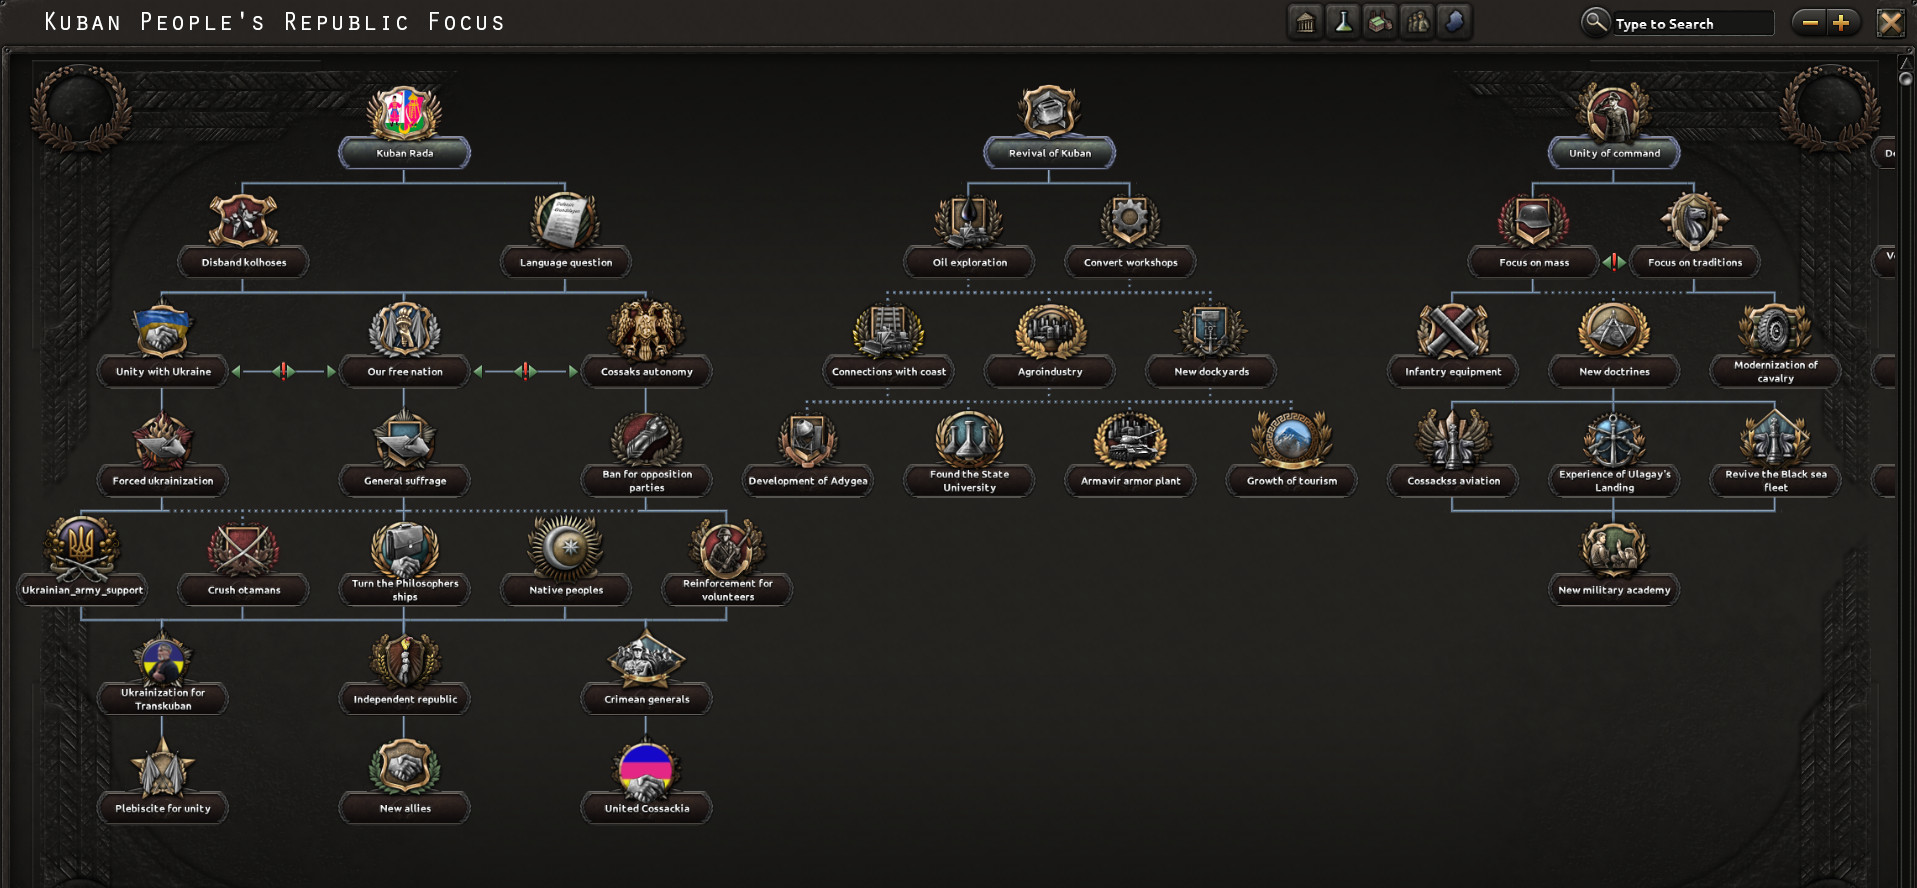The height and width of the screenshot is (888, 1917).
Task: Select the Found the State University icon
Action: tap(968, 440)
